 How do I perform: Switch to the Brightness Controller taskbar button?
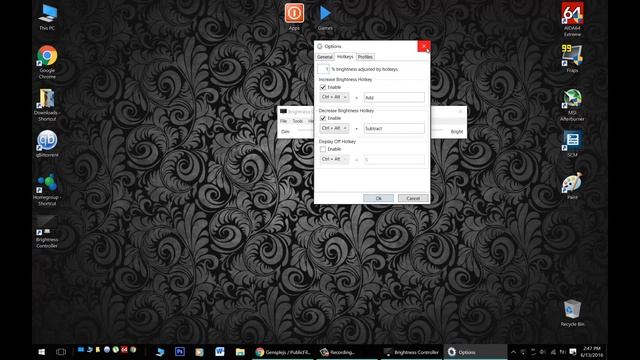point(411,352)
